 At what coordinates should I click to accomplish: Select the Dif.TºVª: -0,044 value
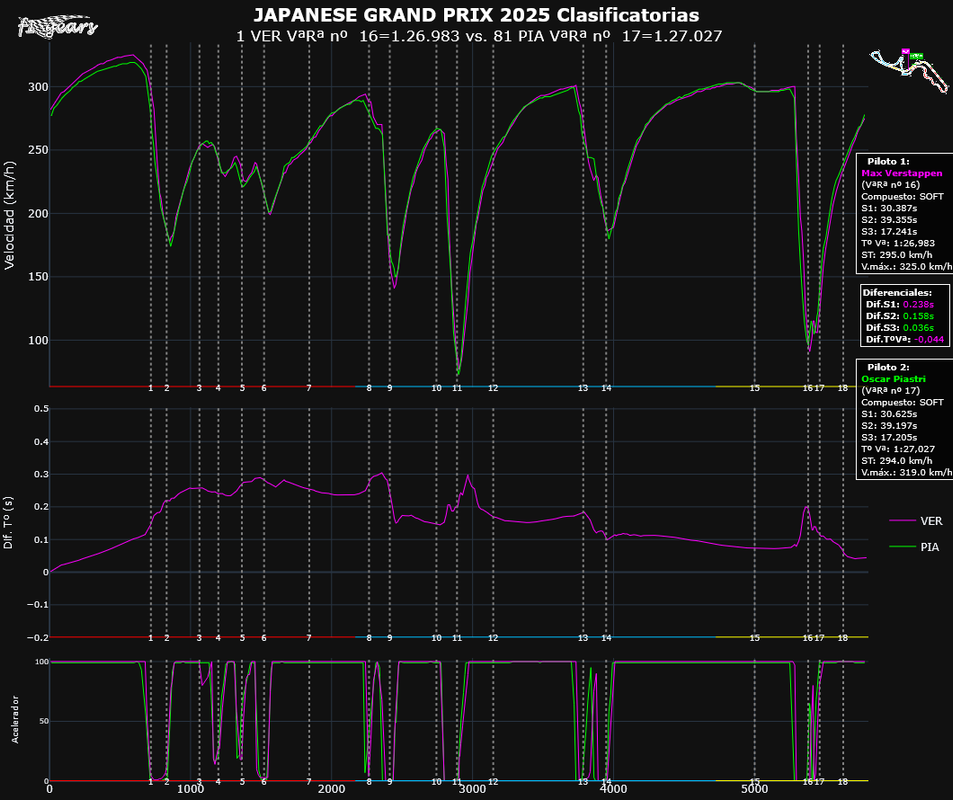[905, 339]
